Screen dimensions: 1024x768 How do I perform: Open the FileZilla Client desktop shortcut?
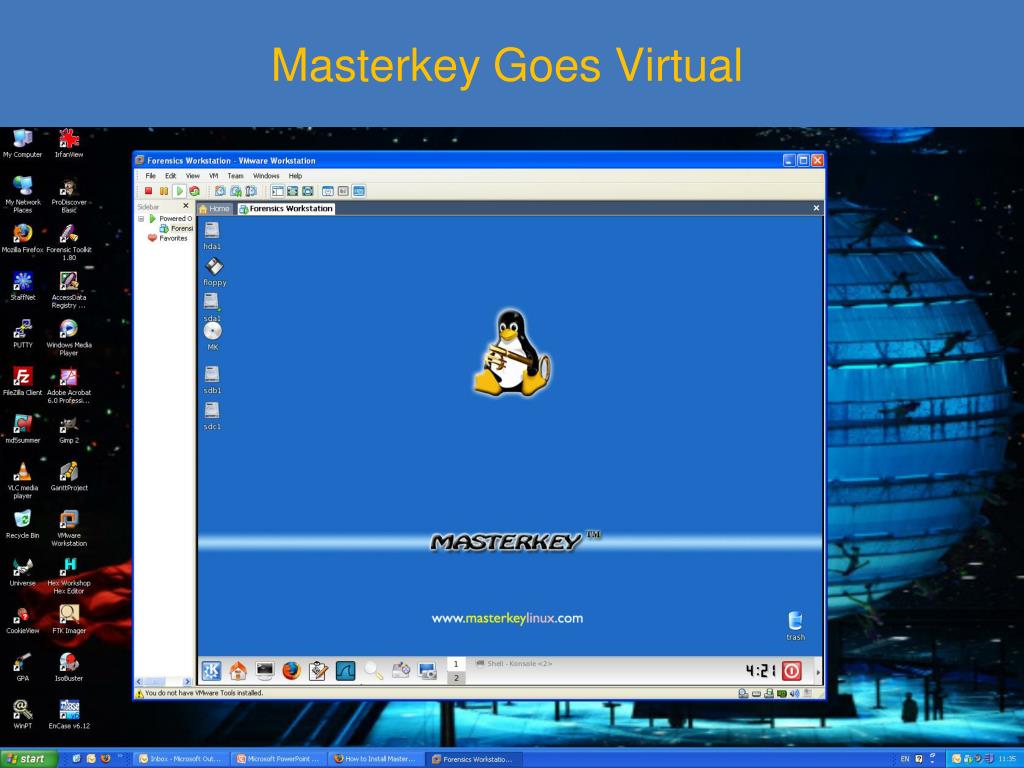22,381
